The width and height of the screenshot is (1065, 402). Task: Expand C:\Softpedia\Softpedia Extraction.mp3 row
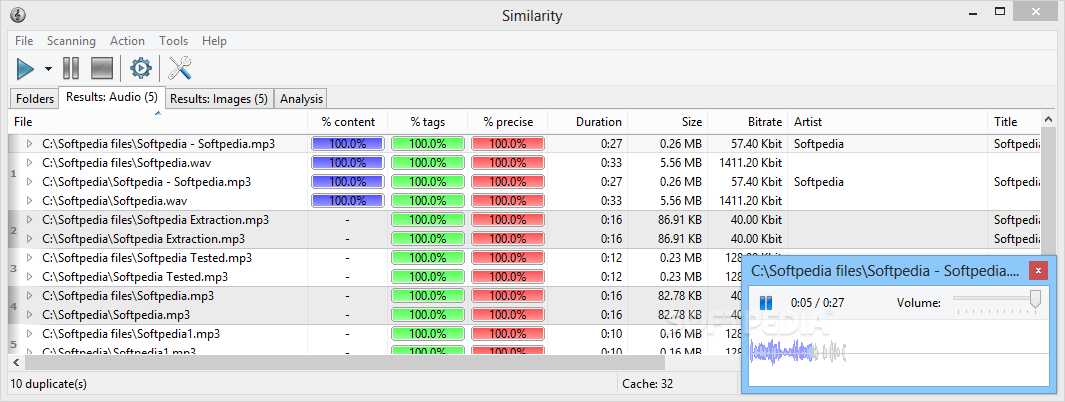29,239
